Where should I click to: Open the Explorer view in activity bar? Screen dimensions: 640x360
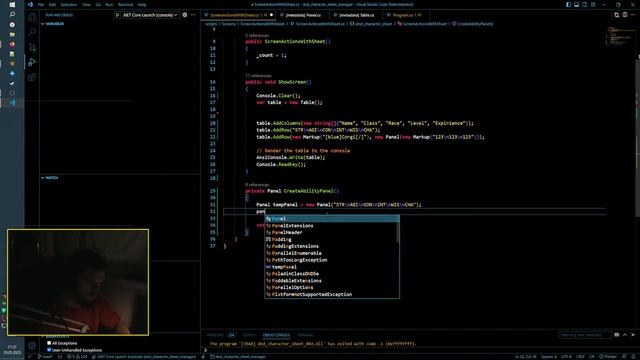pyautogui.click(x=32, y=18)
